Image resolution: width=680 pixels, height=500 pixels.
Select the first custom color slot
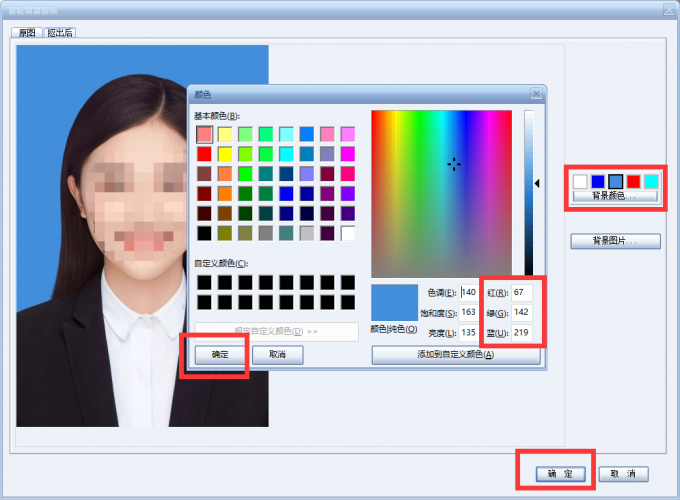(204, 283)
